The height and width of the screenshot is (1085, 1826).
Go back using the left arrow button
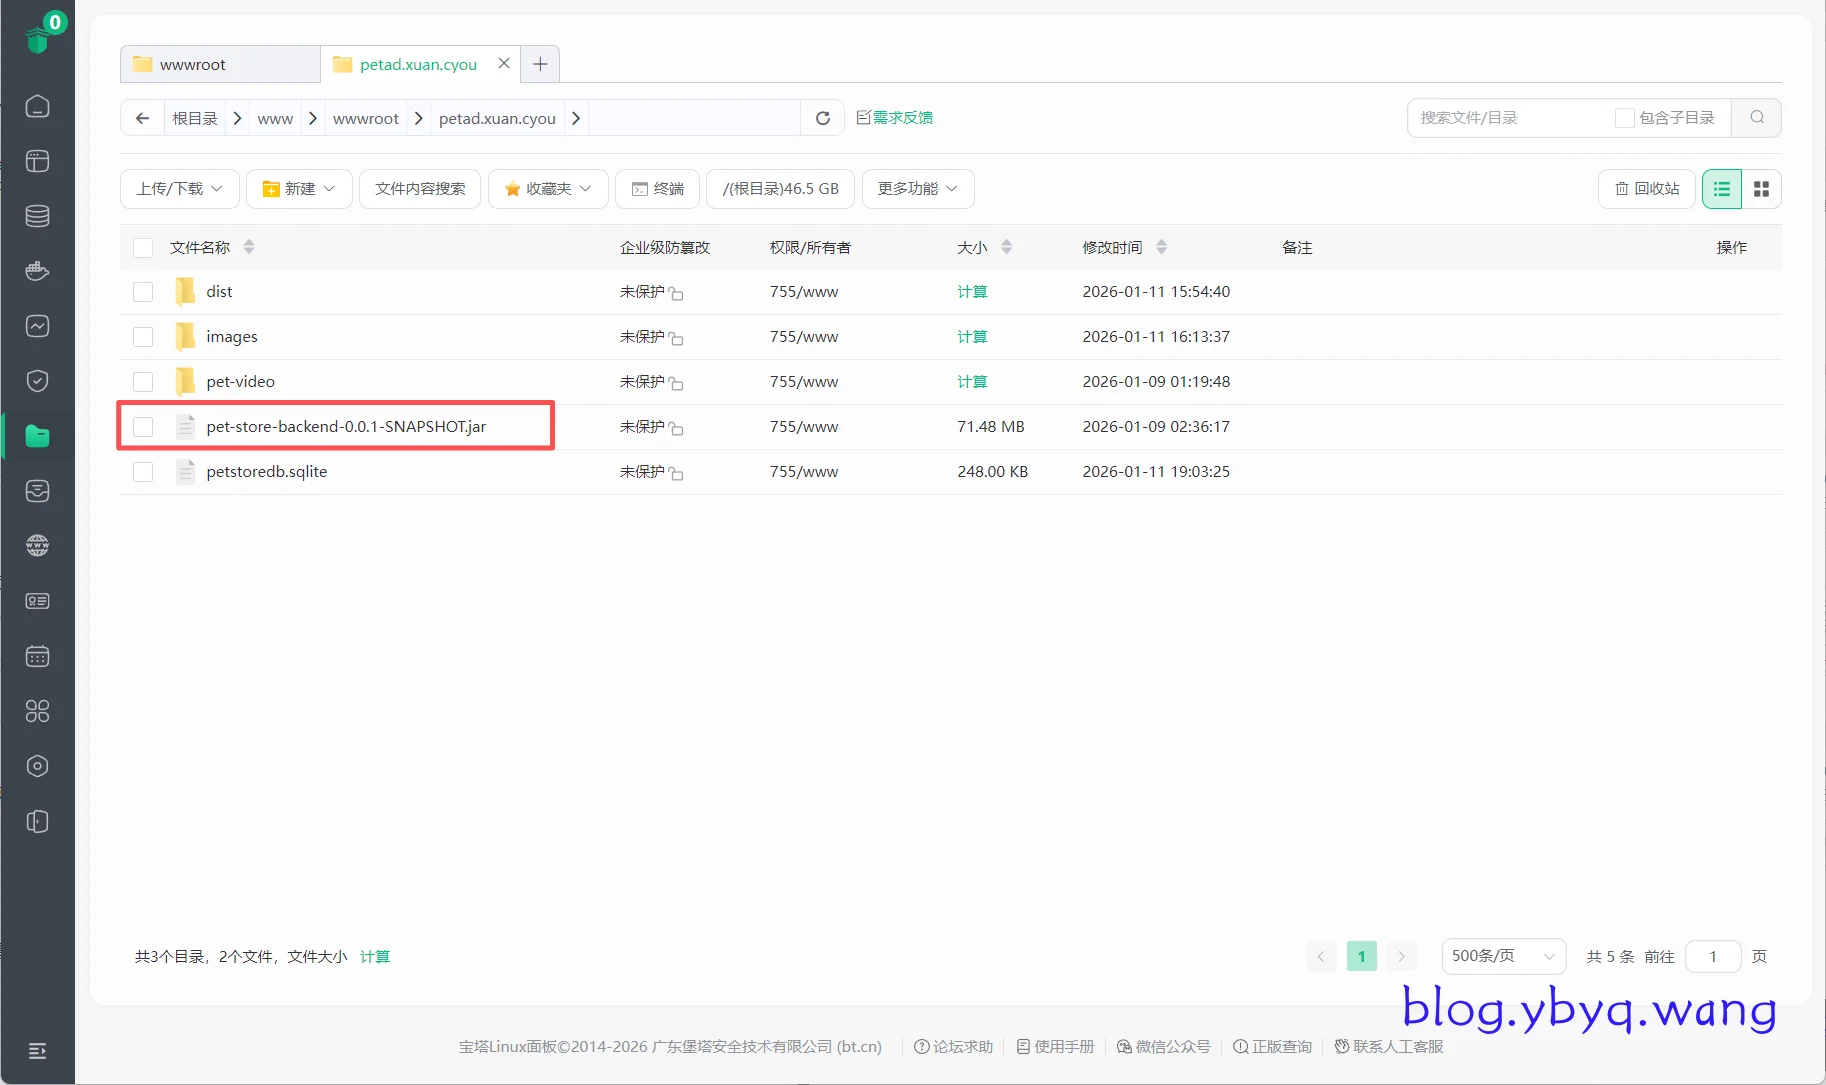point(142,118)
